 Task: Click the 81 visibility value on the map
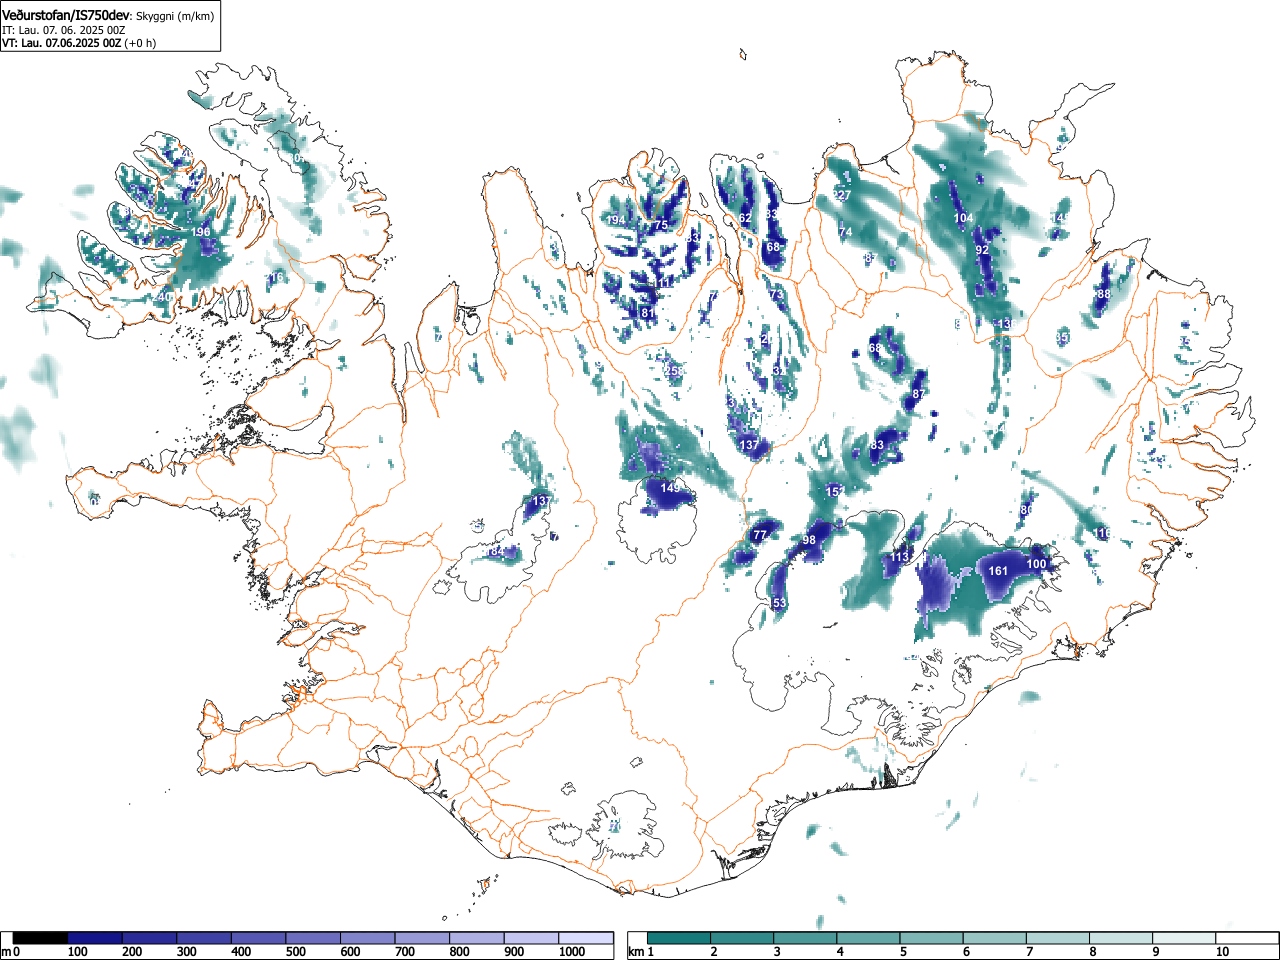click(648, 313)
